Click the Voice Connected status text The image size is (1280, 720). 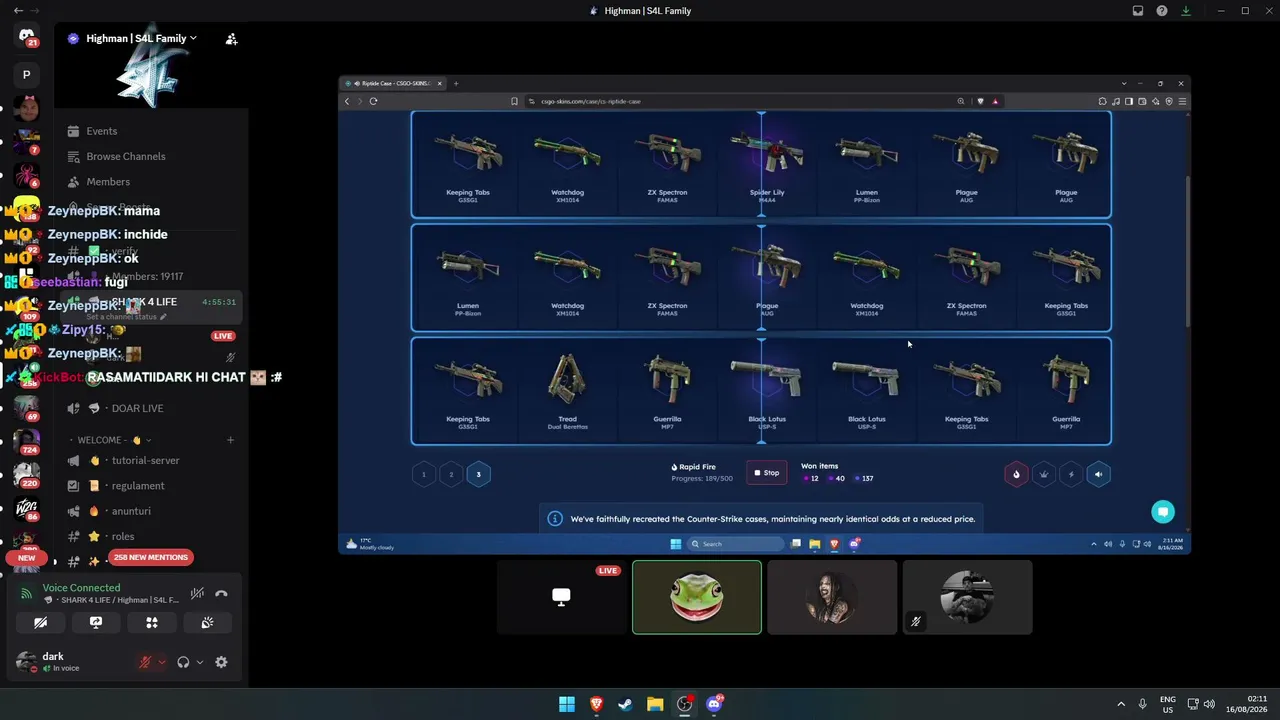pos(81,588)
